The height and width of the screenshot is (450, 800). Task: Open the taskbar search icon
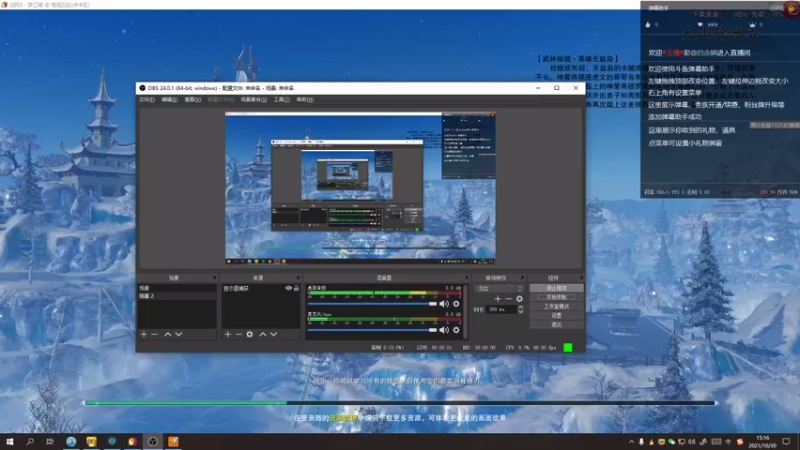click(x=30, y=441)
